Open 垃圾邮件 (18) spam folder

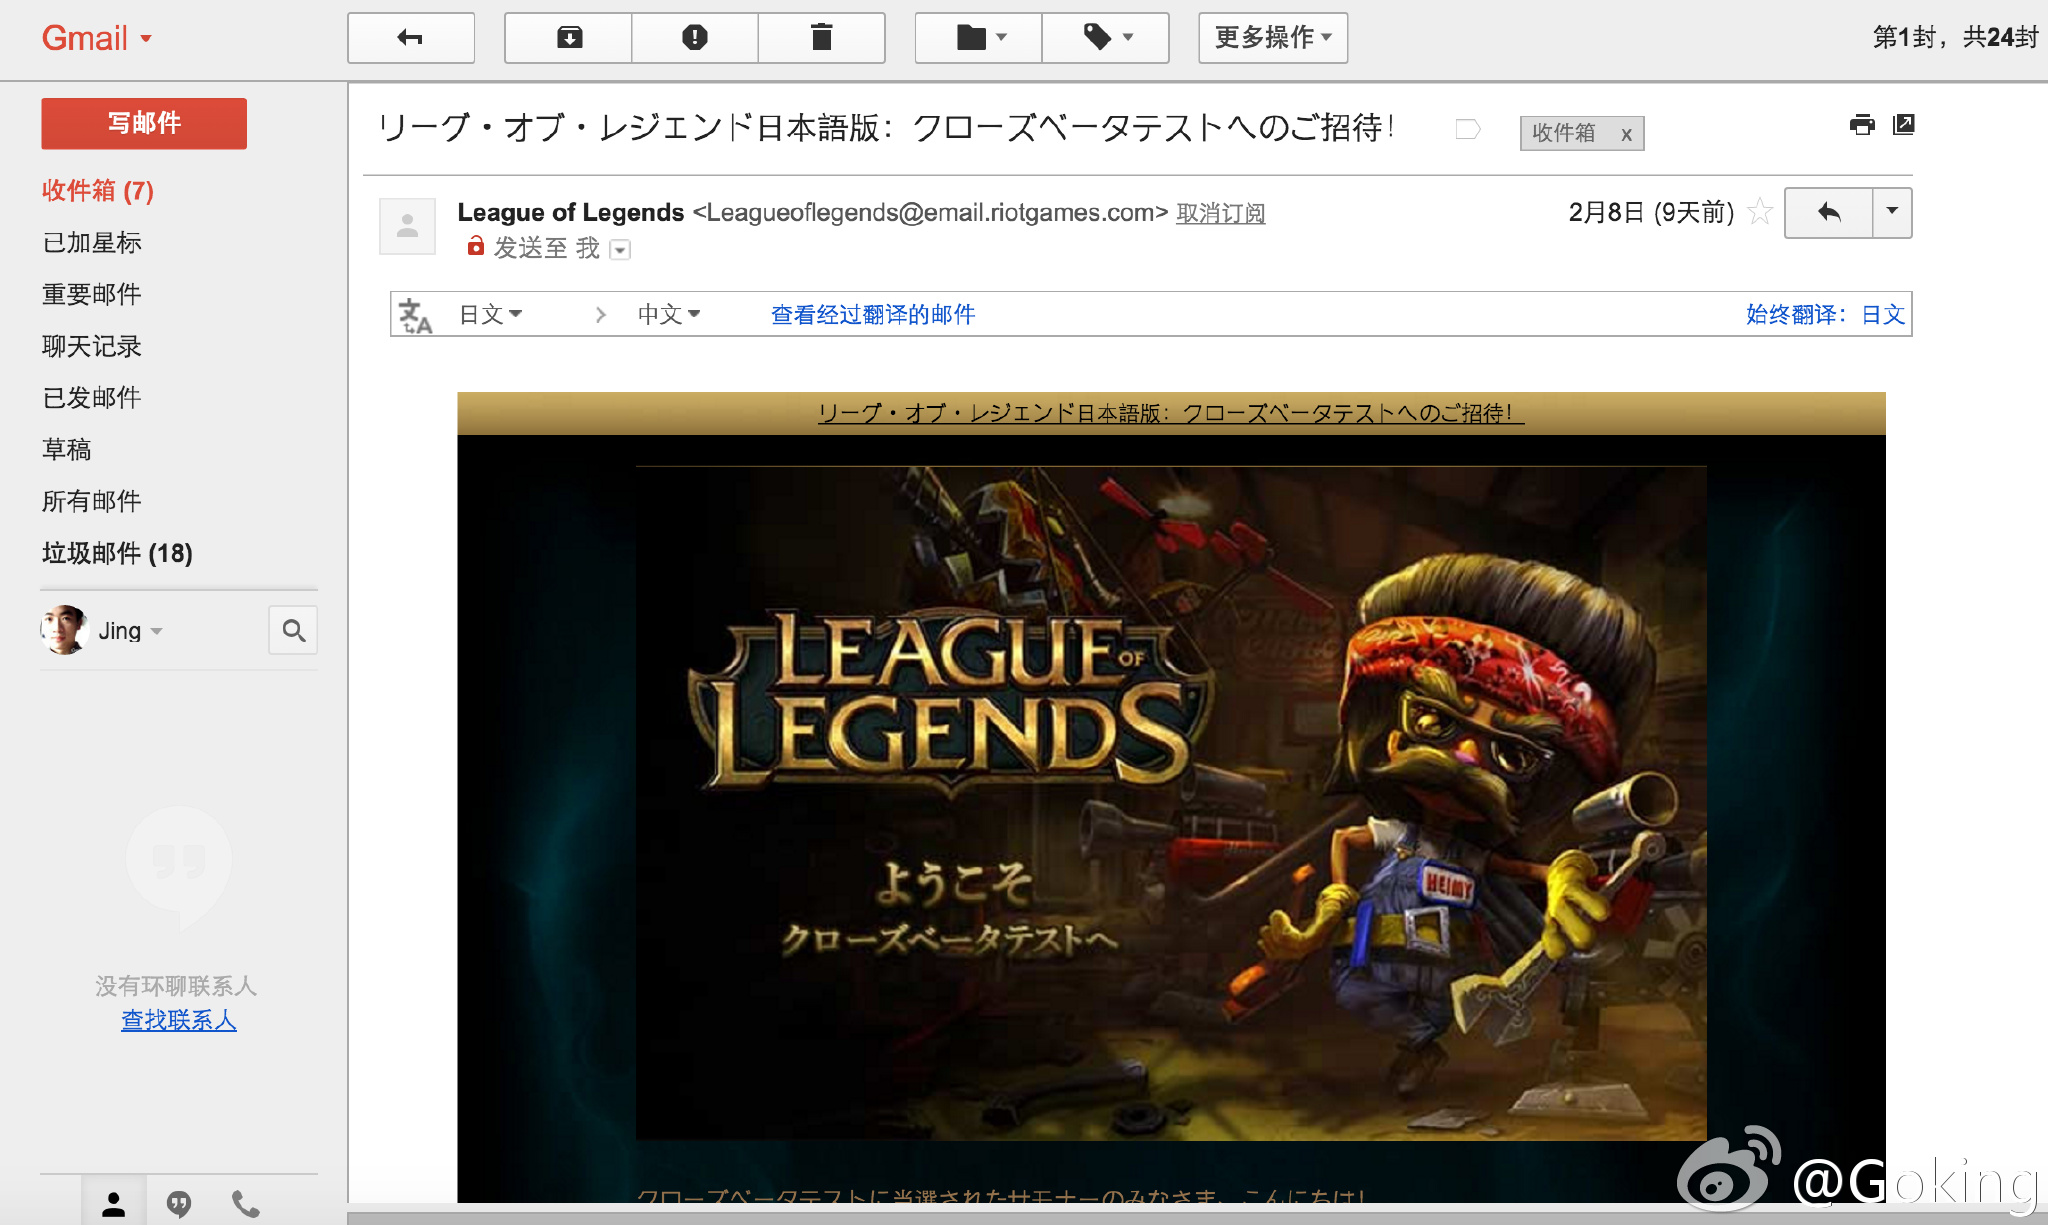[x=117, y=553]
